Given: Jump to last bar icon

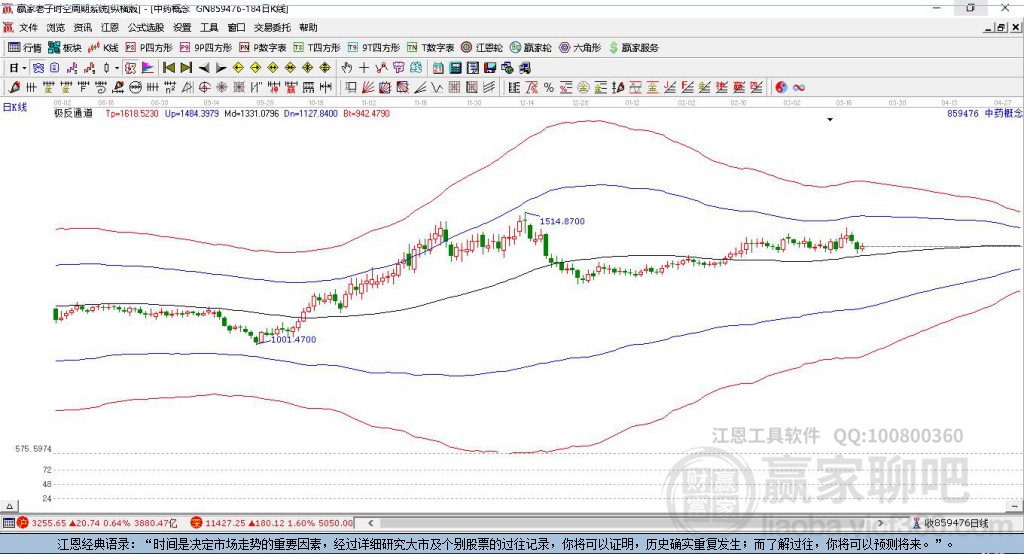Looking at the screenshot, I should 186,68.
